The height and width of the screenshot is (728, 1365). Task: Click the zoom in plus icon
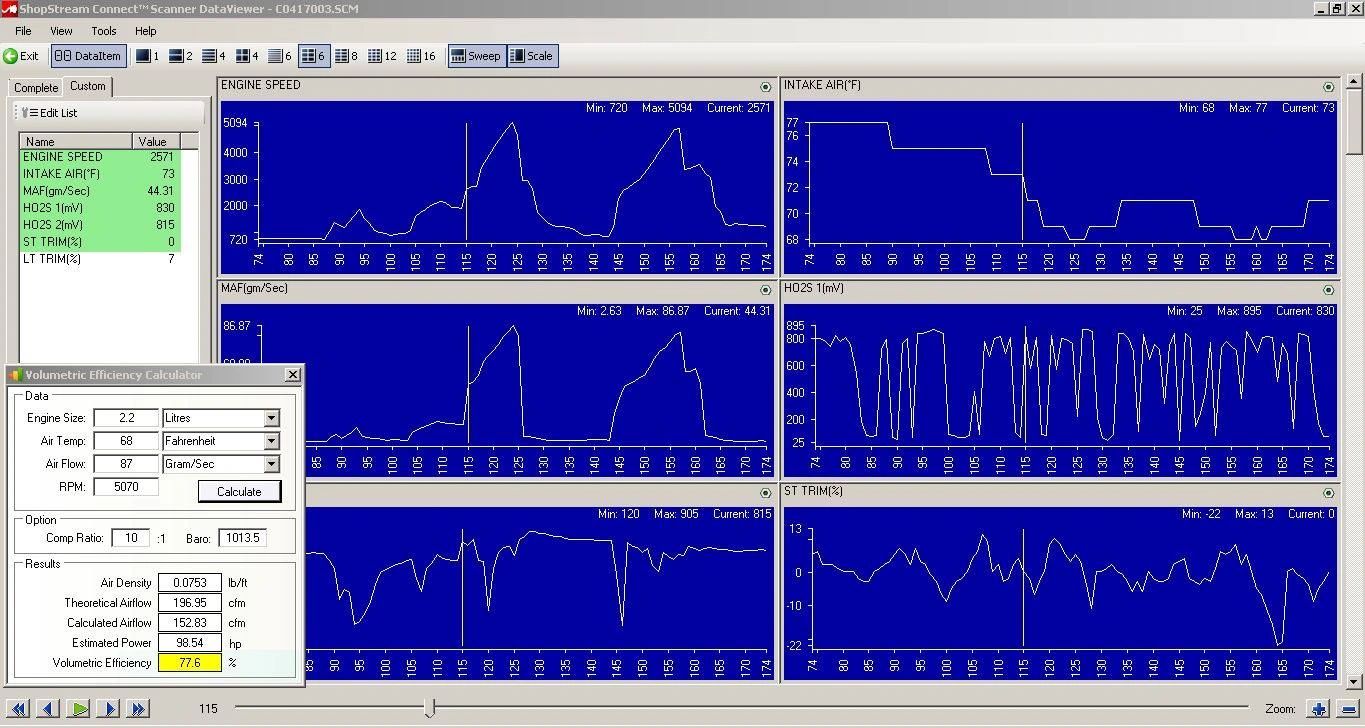click(x=1319, y=709)
